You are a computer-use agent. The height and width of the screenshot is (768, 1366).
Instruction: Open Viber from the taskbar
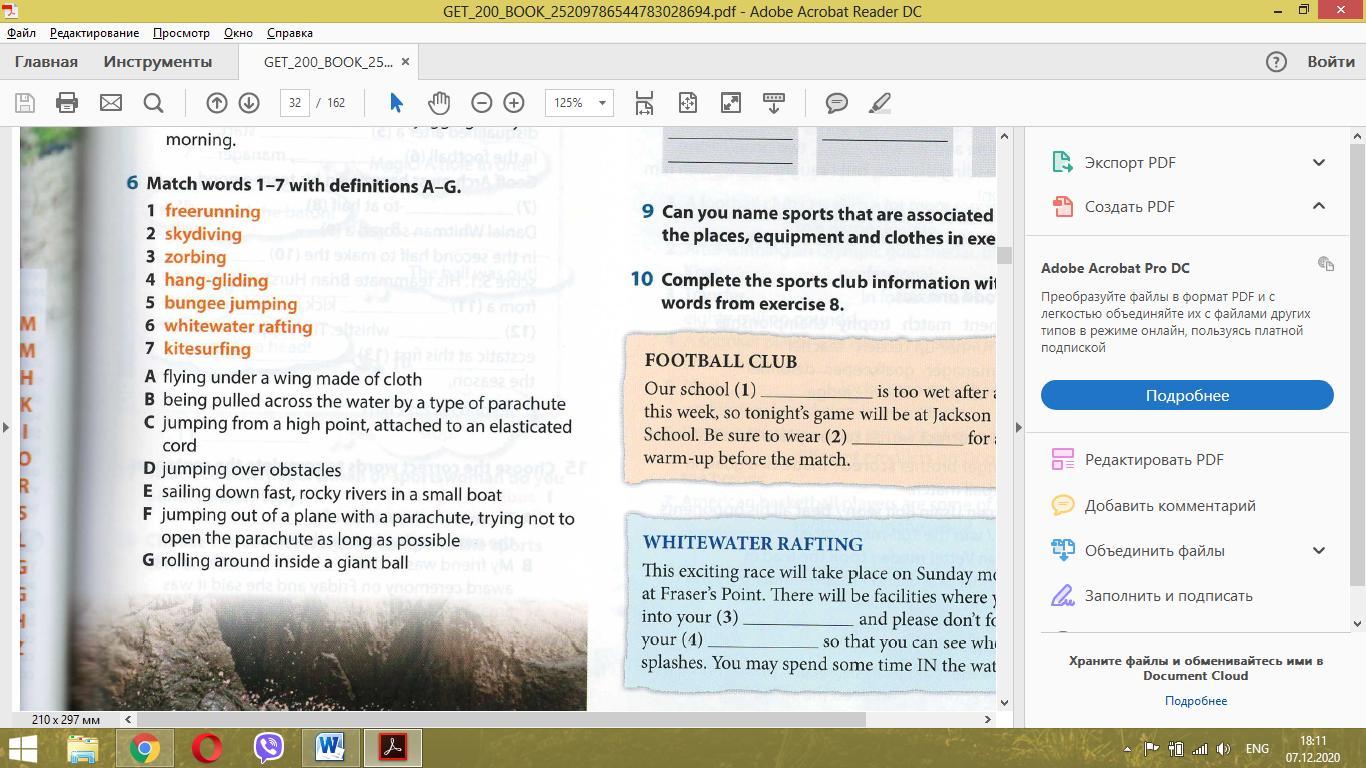(x=269, y=748)
